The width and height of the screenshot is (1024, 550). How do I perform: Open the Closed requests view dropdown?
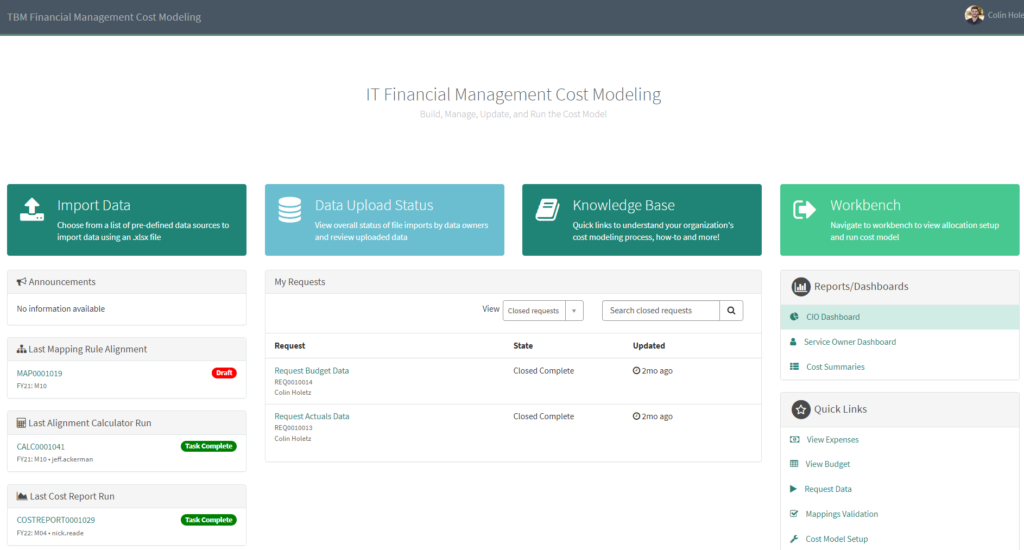click(x=534, y=311)
